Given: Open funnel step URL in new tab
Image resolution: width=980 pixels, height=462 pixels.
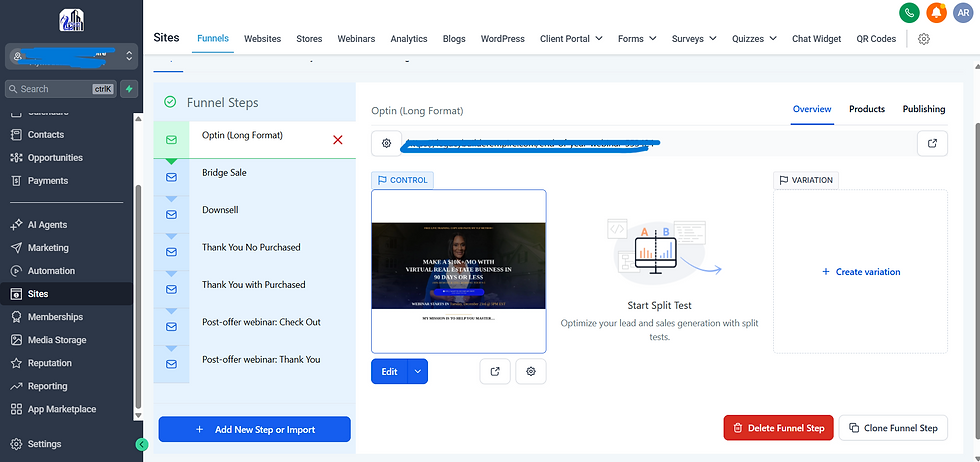Looking at the screenshot, I should coord(932,143).
